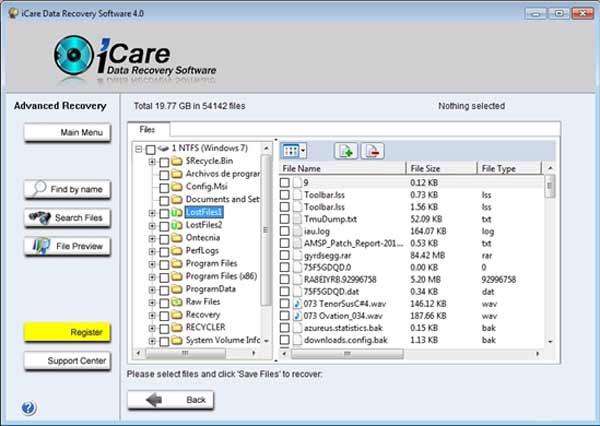Click the yellow Register button
600x426 pixels.
pyautogui.click(x=67, y=332)
